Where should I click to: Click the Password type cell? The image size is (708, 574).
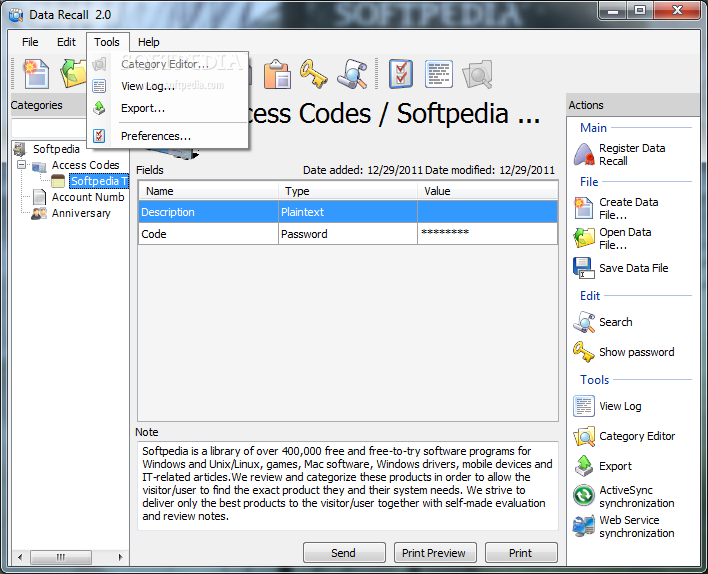(x=348, y=234)
